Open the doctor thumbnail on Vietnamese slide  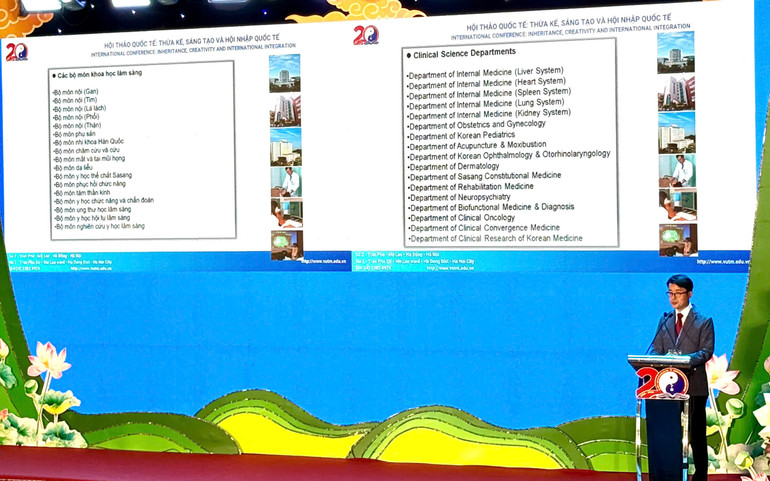click(x=285, y=181)
